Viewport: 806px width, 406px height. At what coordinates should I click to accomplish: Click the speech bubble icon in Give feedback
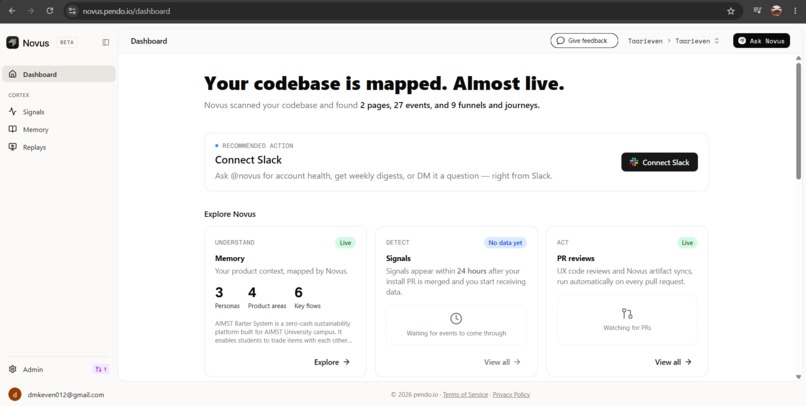[560, 41]
